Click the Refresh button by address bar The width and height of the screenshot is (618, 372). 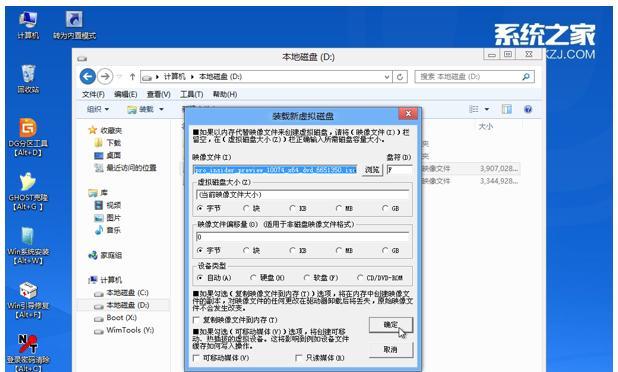point(400,77)
